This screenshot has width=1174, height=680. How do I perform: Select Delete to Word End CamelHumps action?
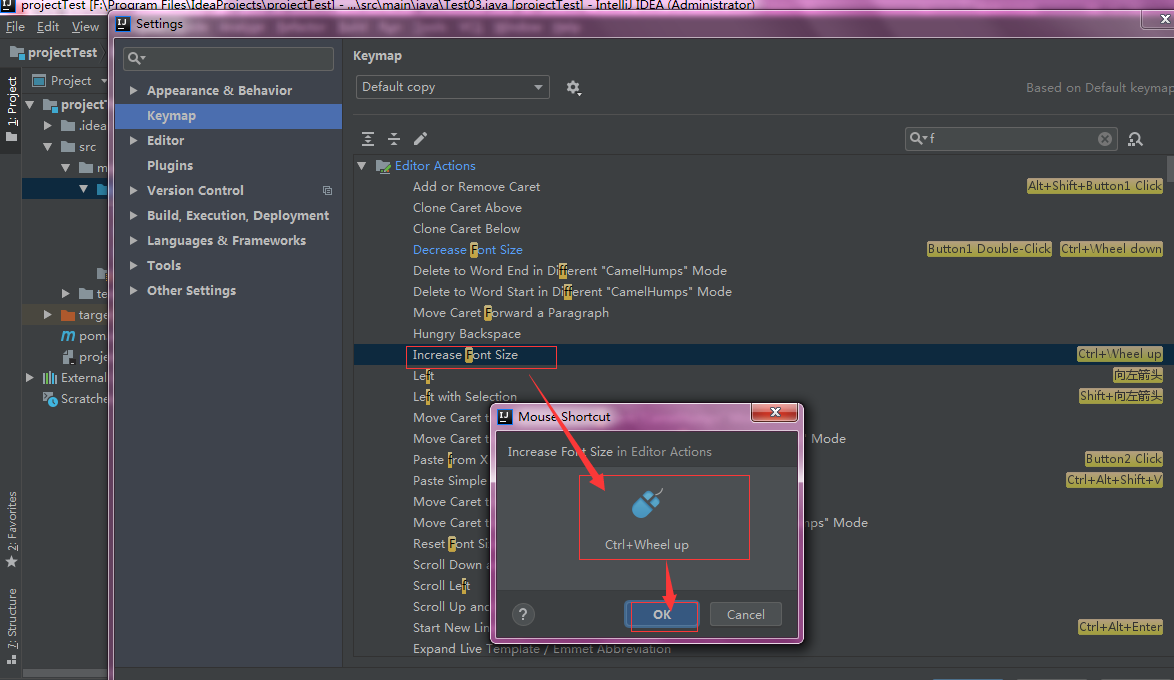[570, 270]
